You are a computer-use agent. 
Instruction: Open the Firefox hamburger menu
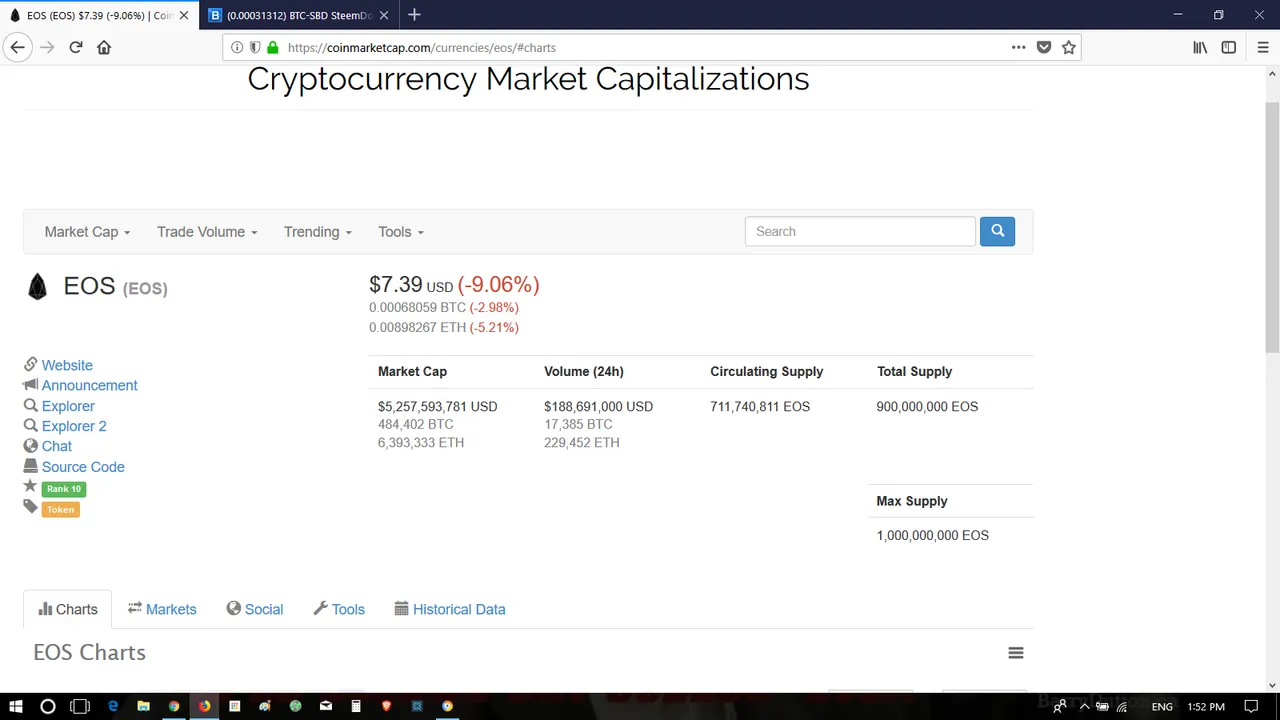tap(1263, 47)
